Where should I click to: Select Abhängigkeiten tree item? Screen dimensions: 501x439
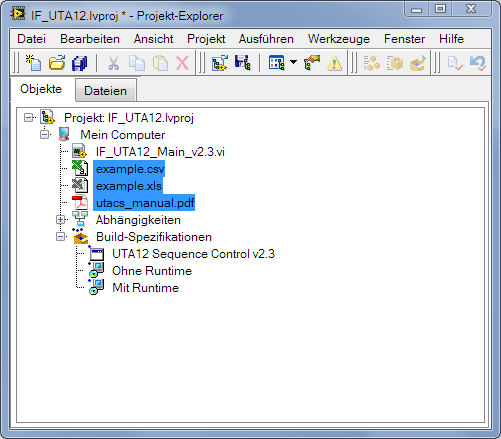coord(138,220)
